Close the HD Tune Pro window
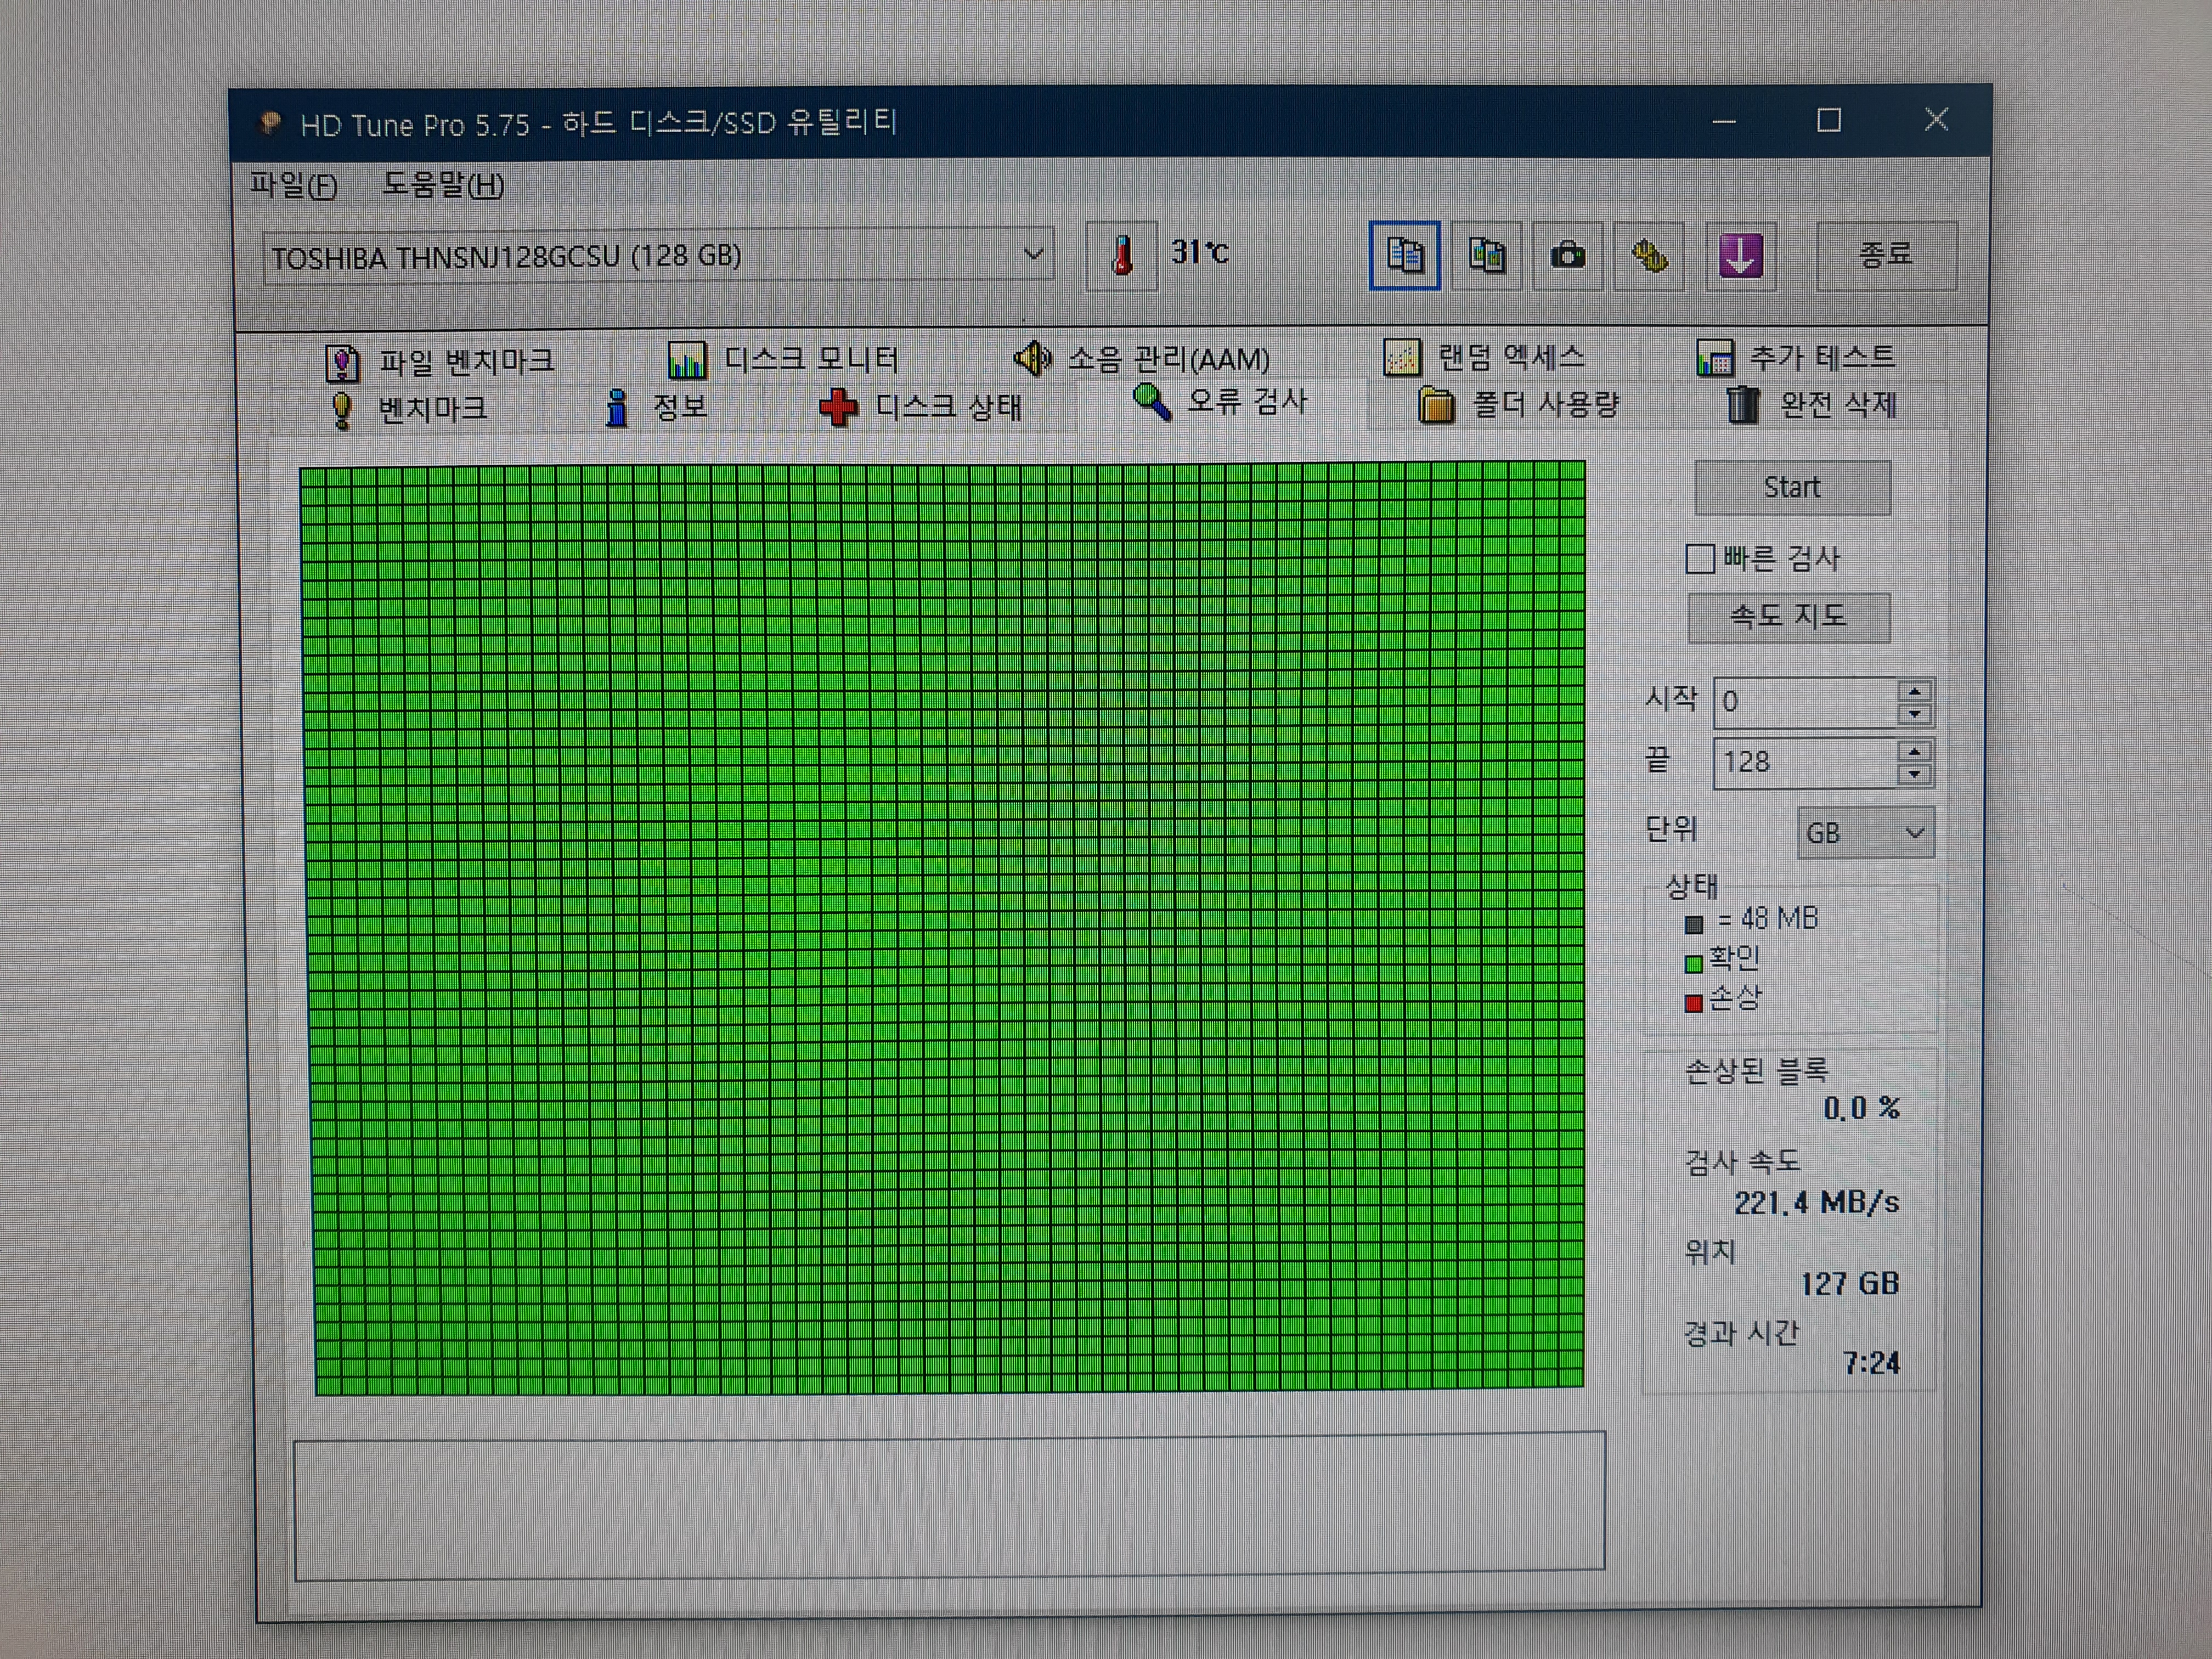 coord(1937,120)
